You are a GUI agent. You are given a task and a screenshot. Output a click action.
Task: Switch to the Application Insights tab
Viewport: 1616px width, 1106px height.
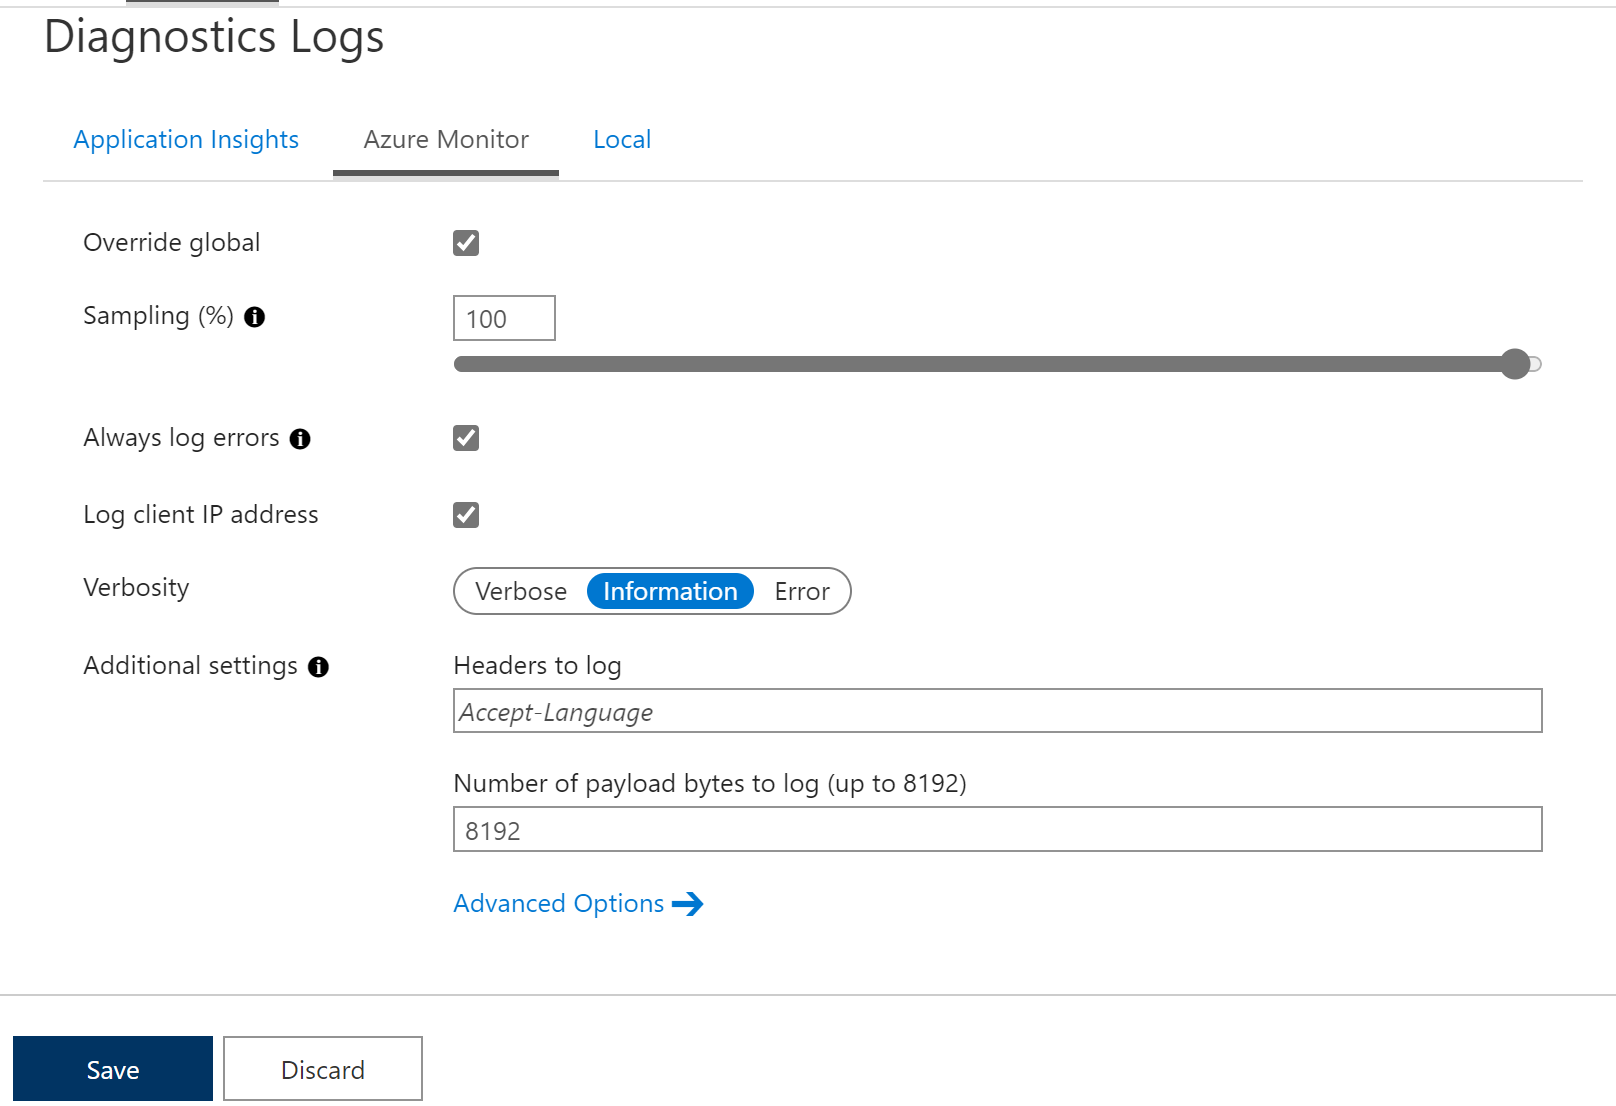coord(186,140)
